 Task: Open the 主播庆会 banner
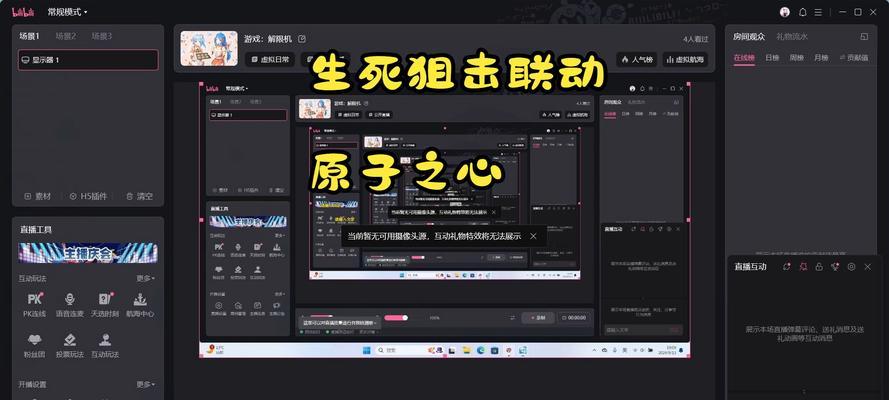pos(88,253)
